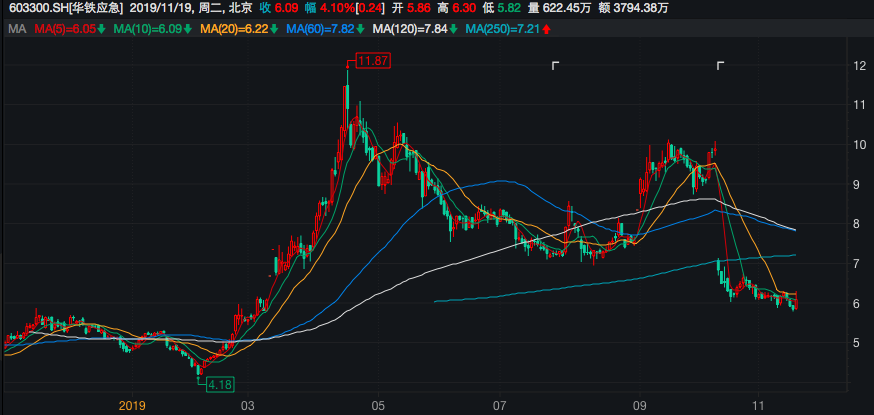Click the red up arrow beside MA(250)=7.21

click(546, 28)
